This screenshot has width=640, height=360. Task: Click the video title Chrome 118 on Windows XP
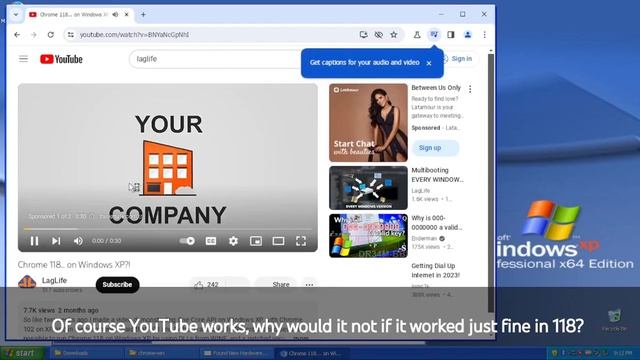click(74, 265)
